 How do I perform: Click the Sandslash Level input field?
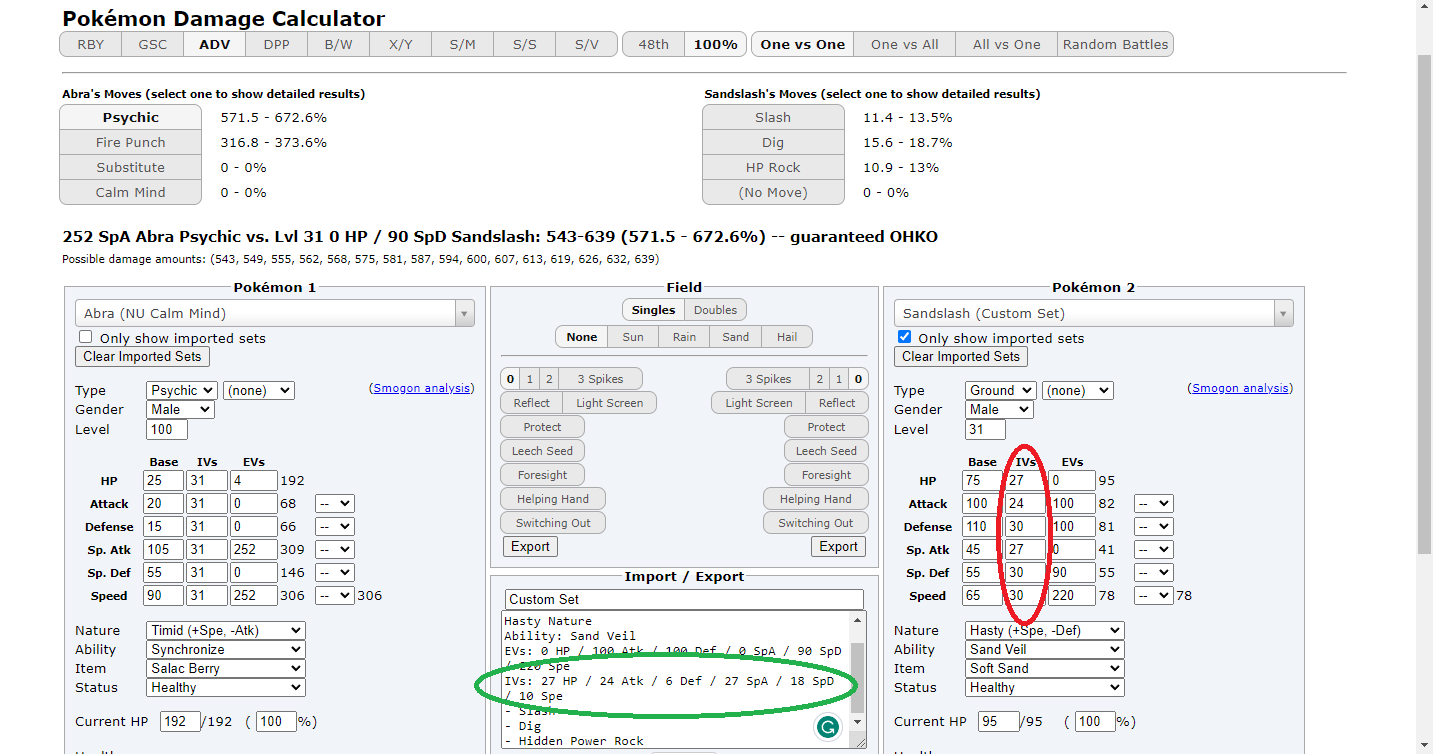point(984,430)
